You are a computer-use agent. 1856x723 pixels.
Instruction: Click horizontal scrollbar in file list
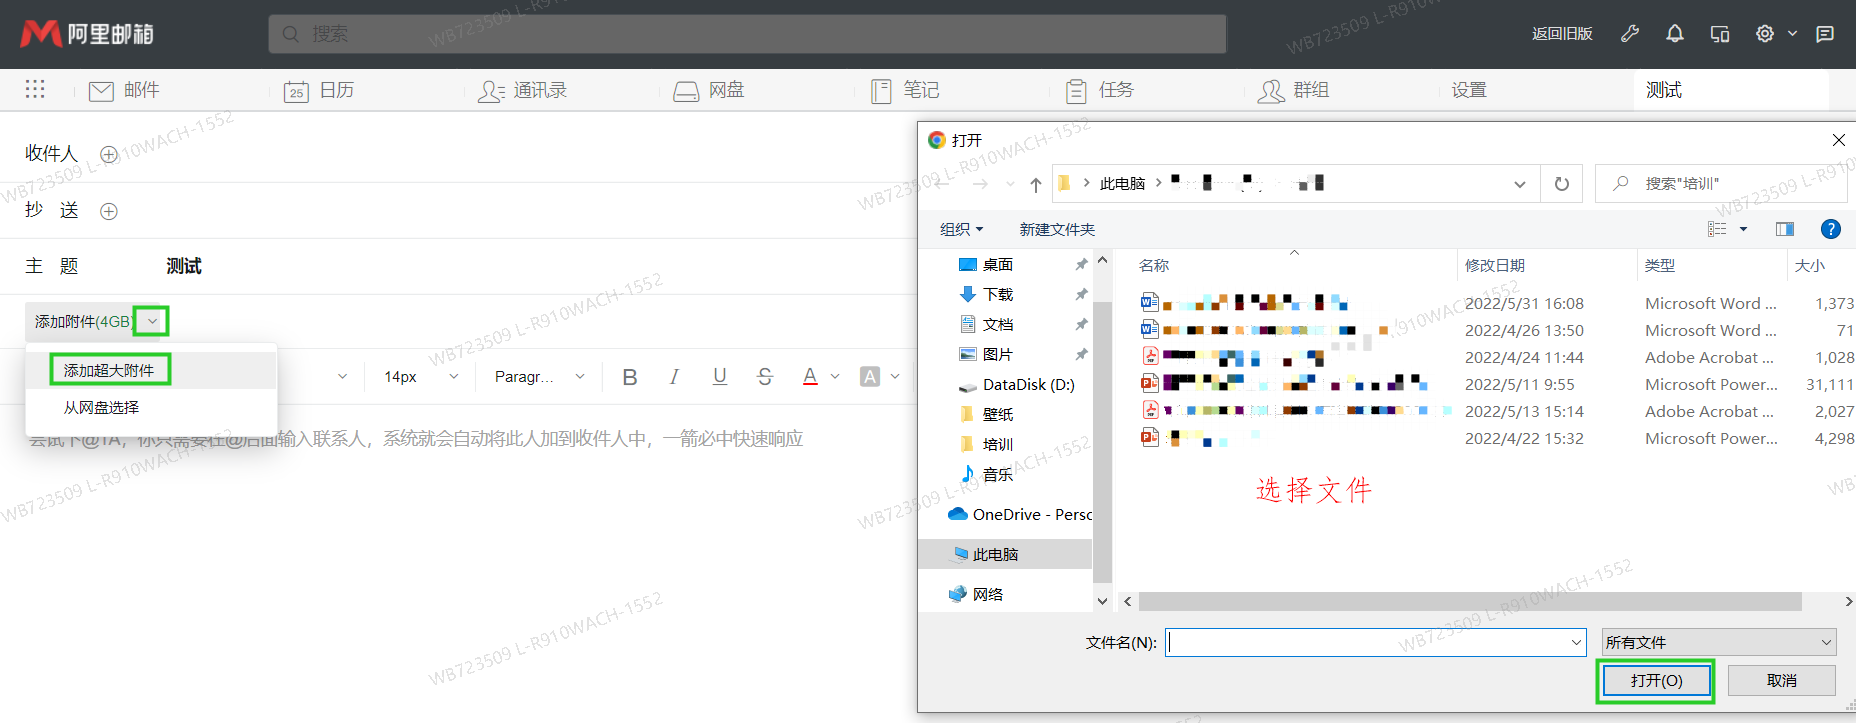click(x=1470, y=601)
